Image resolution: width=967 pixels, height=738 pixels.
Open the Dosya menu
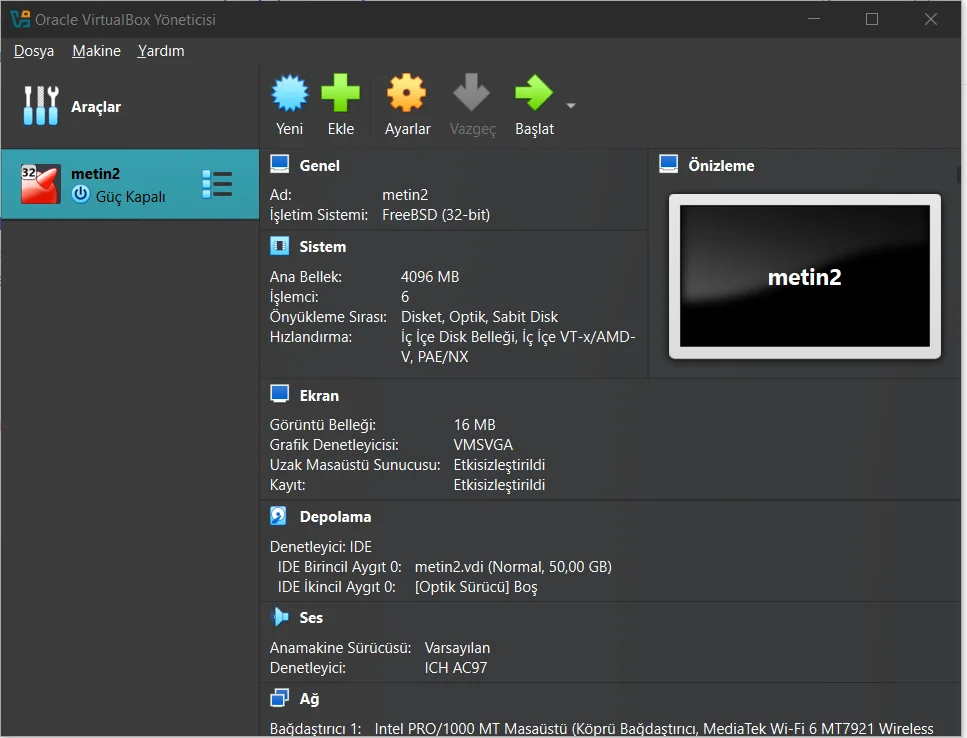tap(34, 51)
